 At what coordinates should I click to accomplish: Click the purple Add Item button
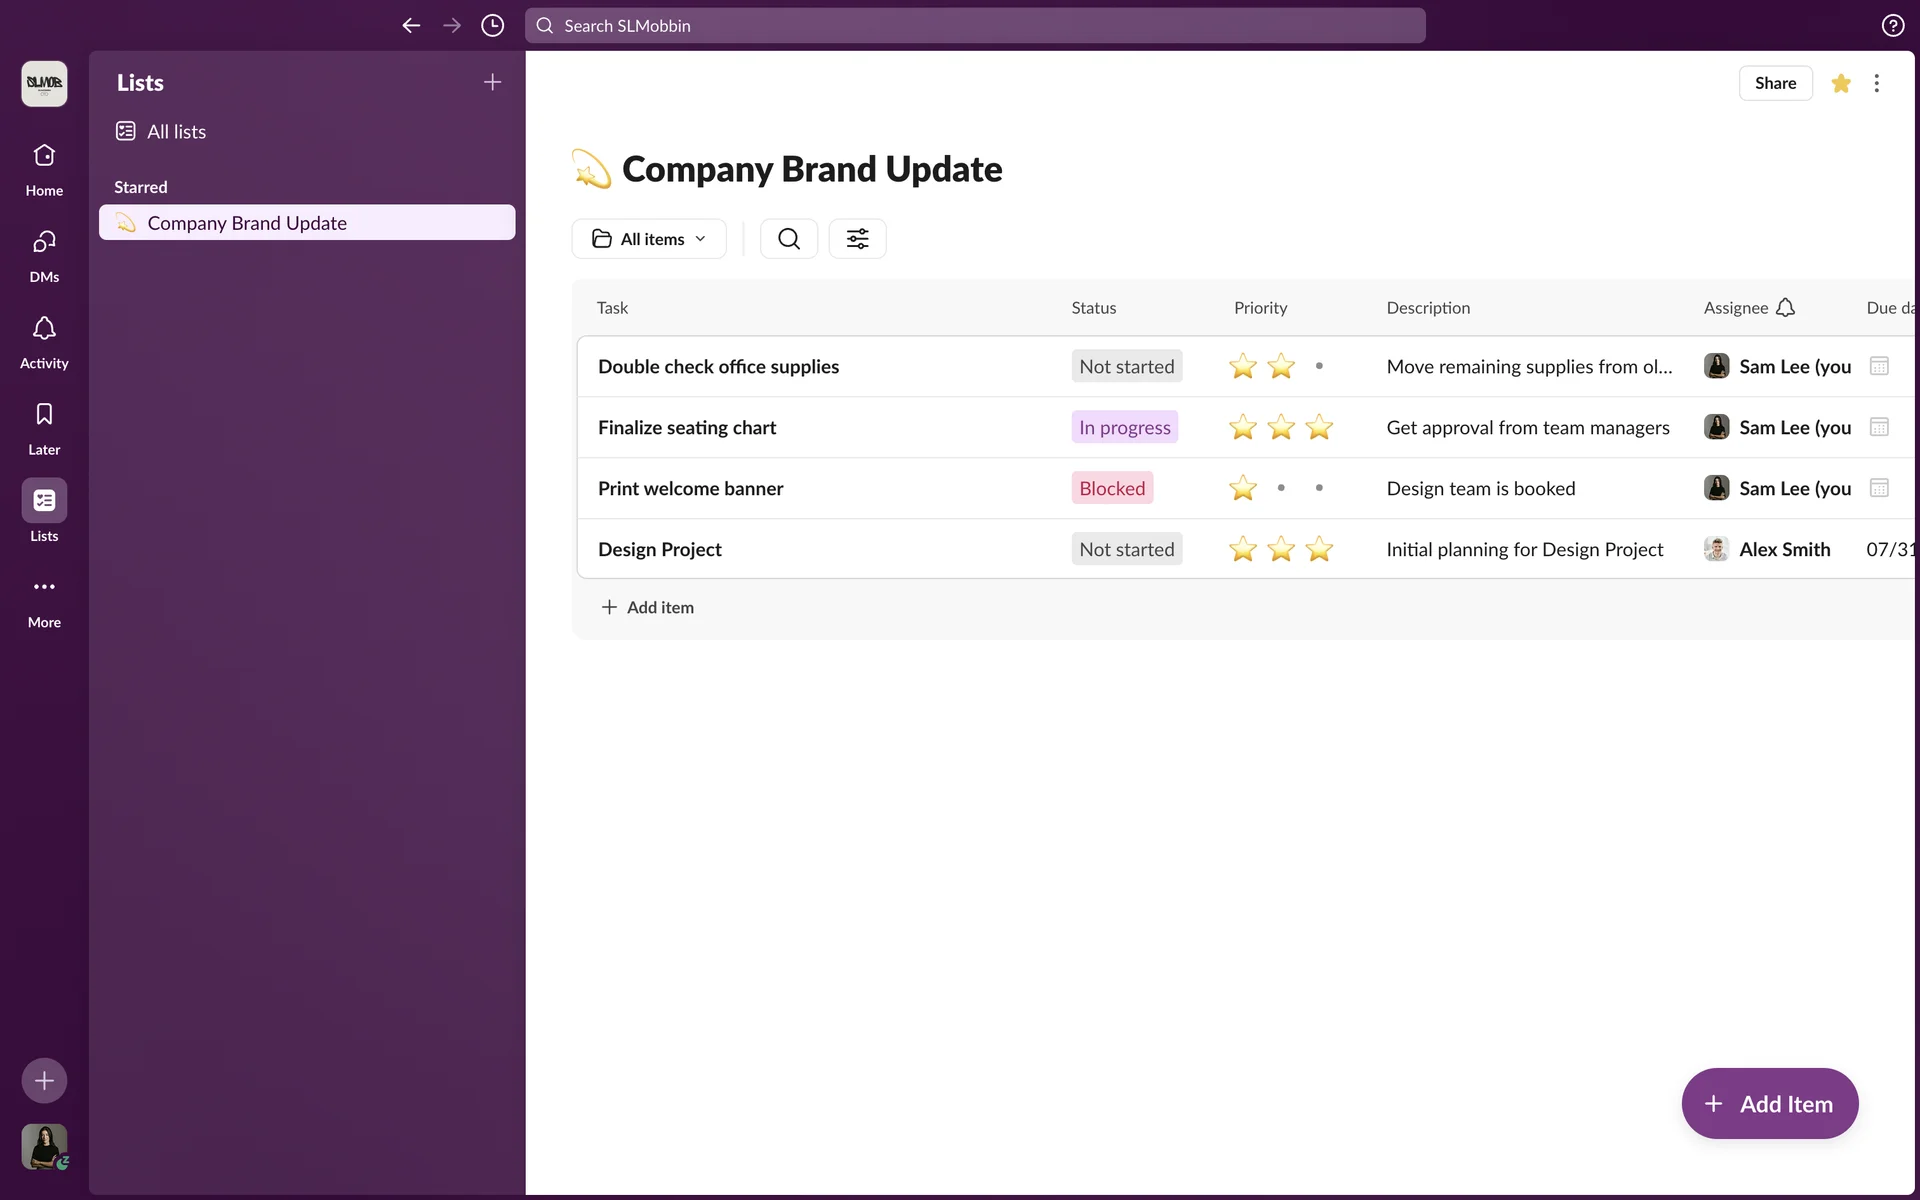pyautogui.click(x=1769, y=1104)
